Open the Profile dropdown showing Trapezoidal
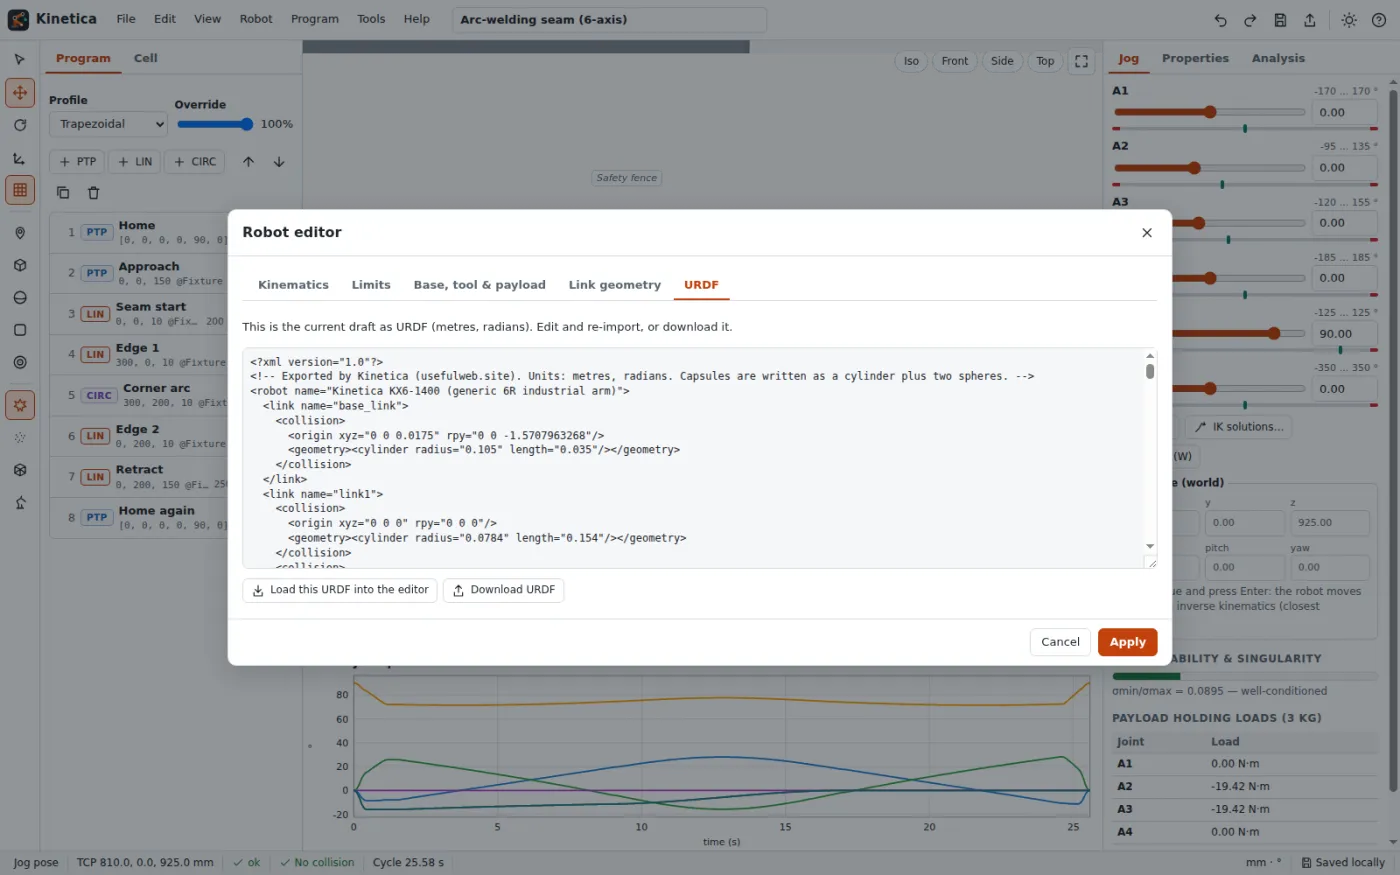Viewport: 1400px width, 875px height. point(108,124)
